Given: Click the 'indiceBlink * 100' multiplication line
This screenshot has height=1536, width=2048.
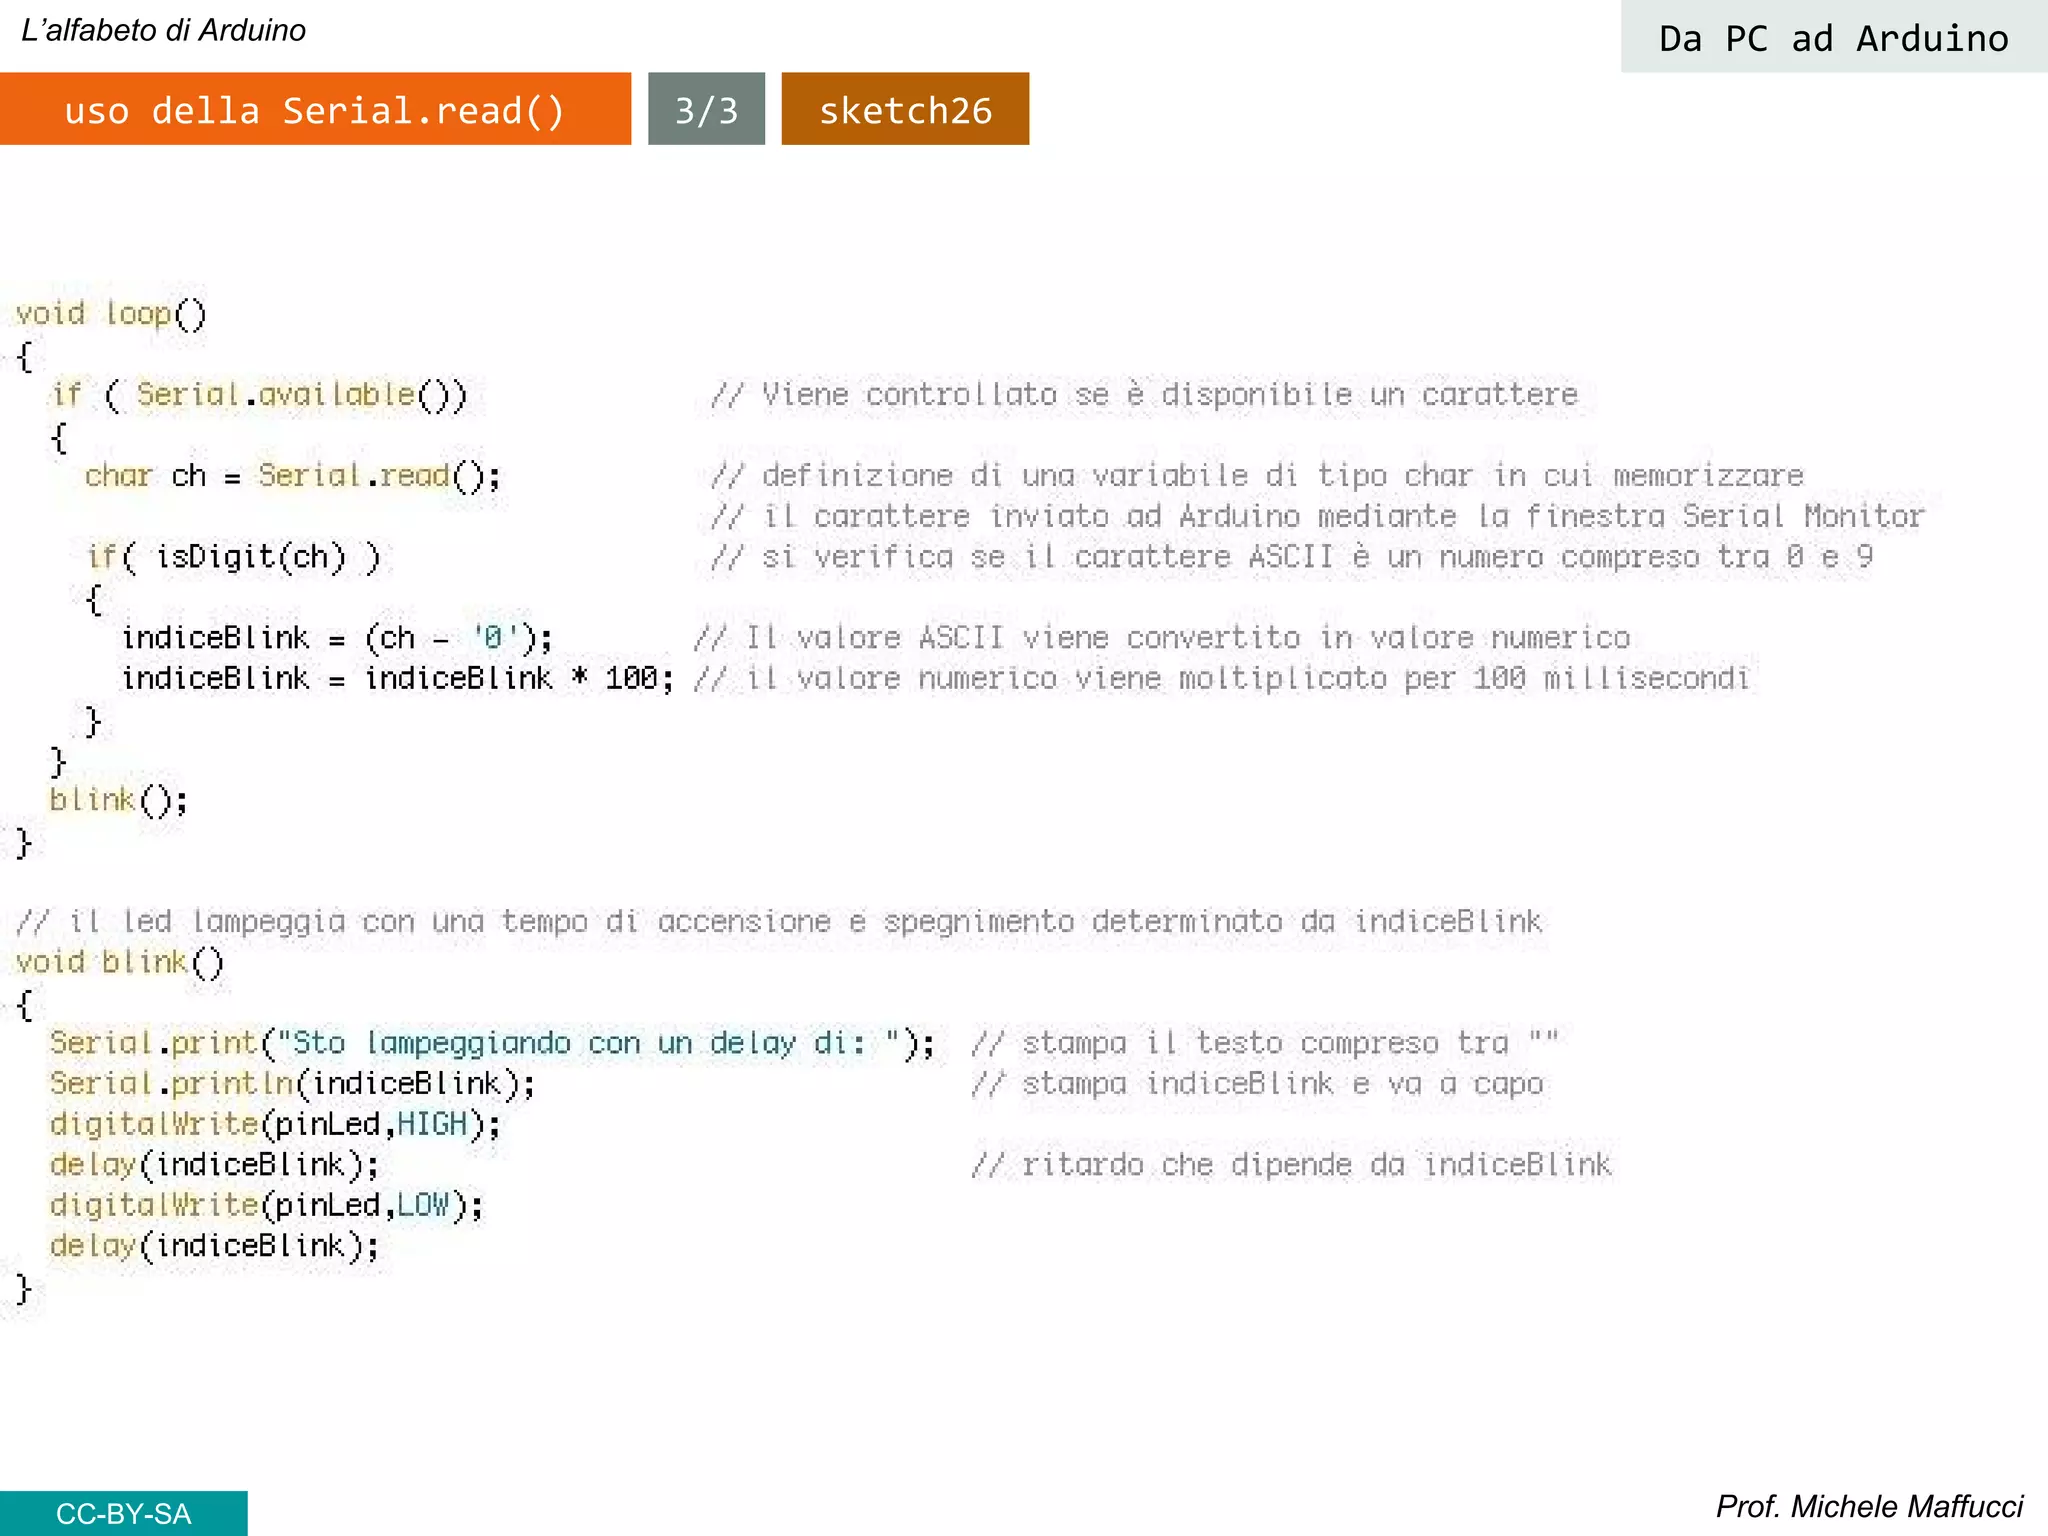Looking at the screenshot, I should [397, 679].
